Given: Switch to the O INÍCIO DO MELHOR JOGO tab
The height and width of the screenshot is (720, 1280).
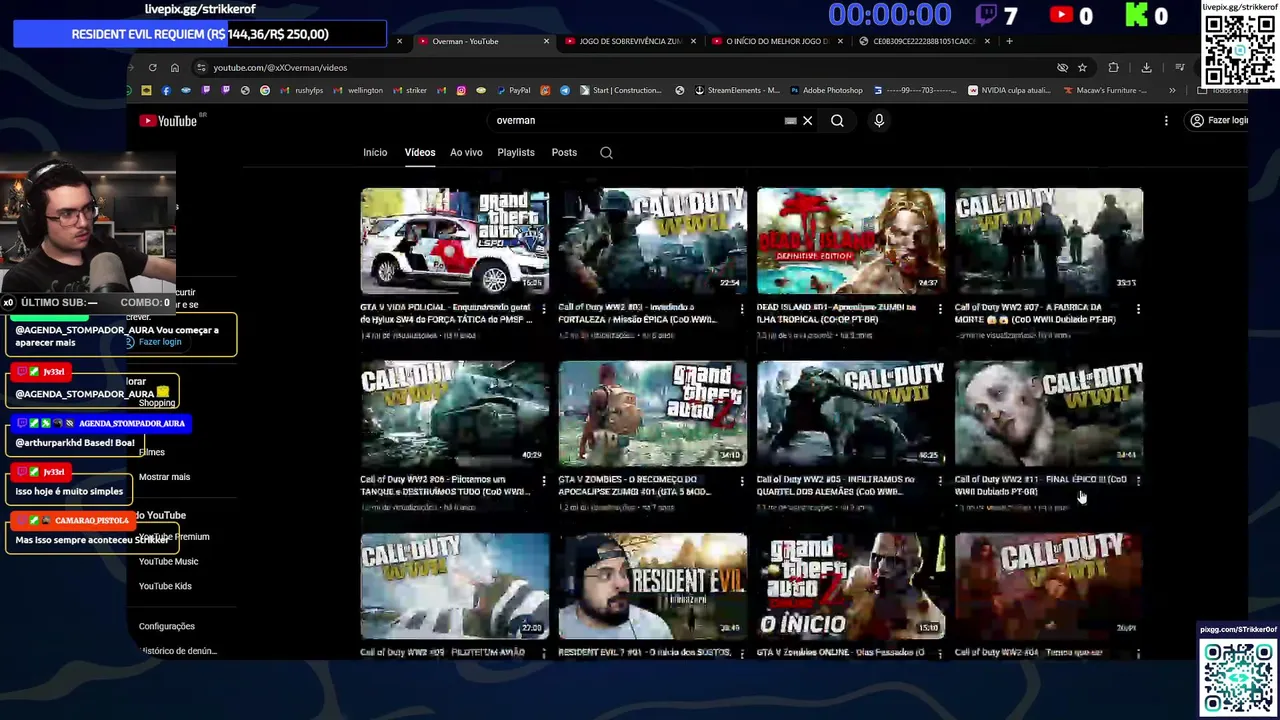Looking at the screenshot, I should point(777,41).
